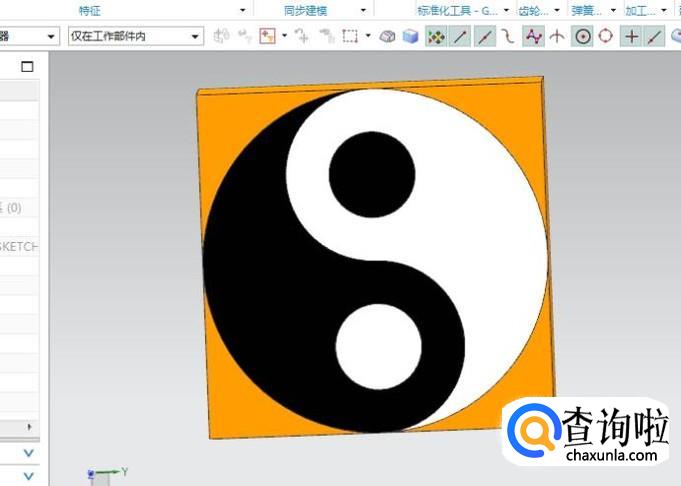Screen dimensions: 681x486
Task: Toggle the End Point snap
Action: click(x=460, y=36)
